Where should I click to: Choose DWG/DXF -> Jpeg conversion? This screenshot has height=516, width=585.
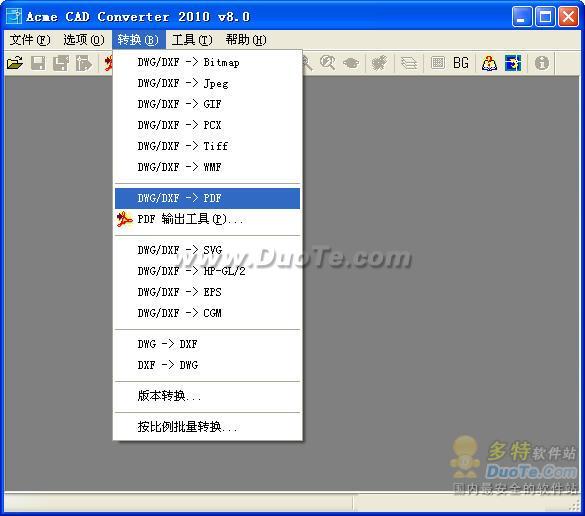coord(207,83)
